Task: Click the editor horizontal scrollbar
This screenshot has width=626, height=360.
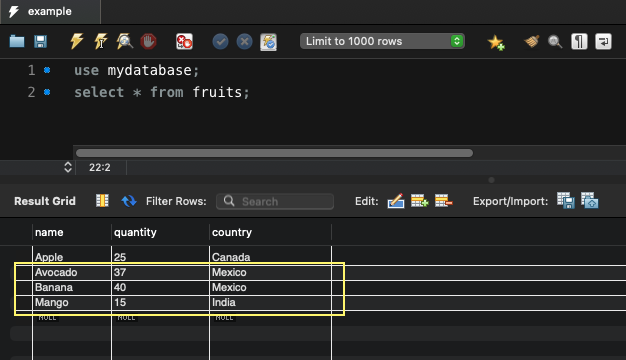Action: (x=274, y=153)
